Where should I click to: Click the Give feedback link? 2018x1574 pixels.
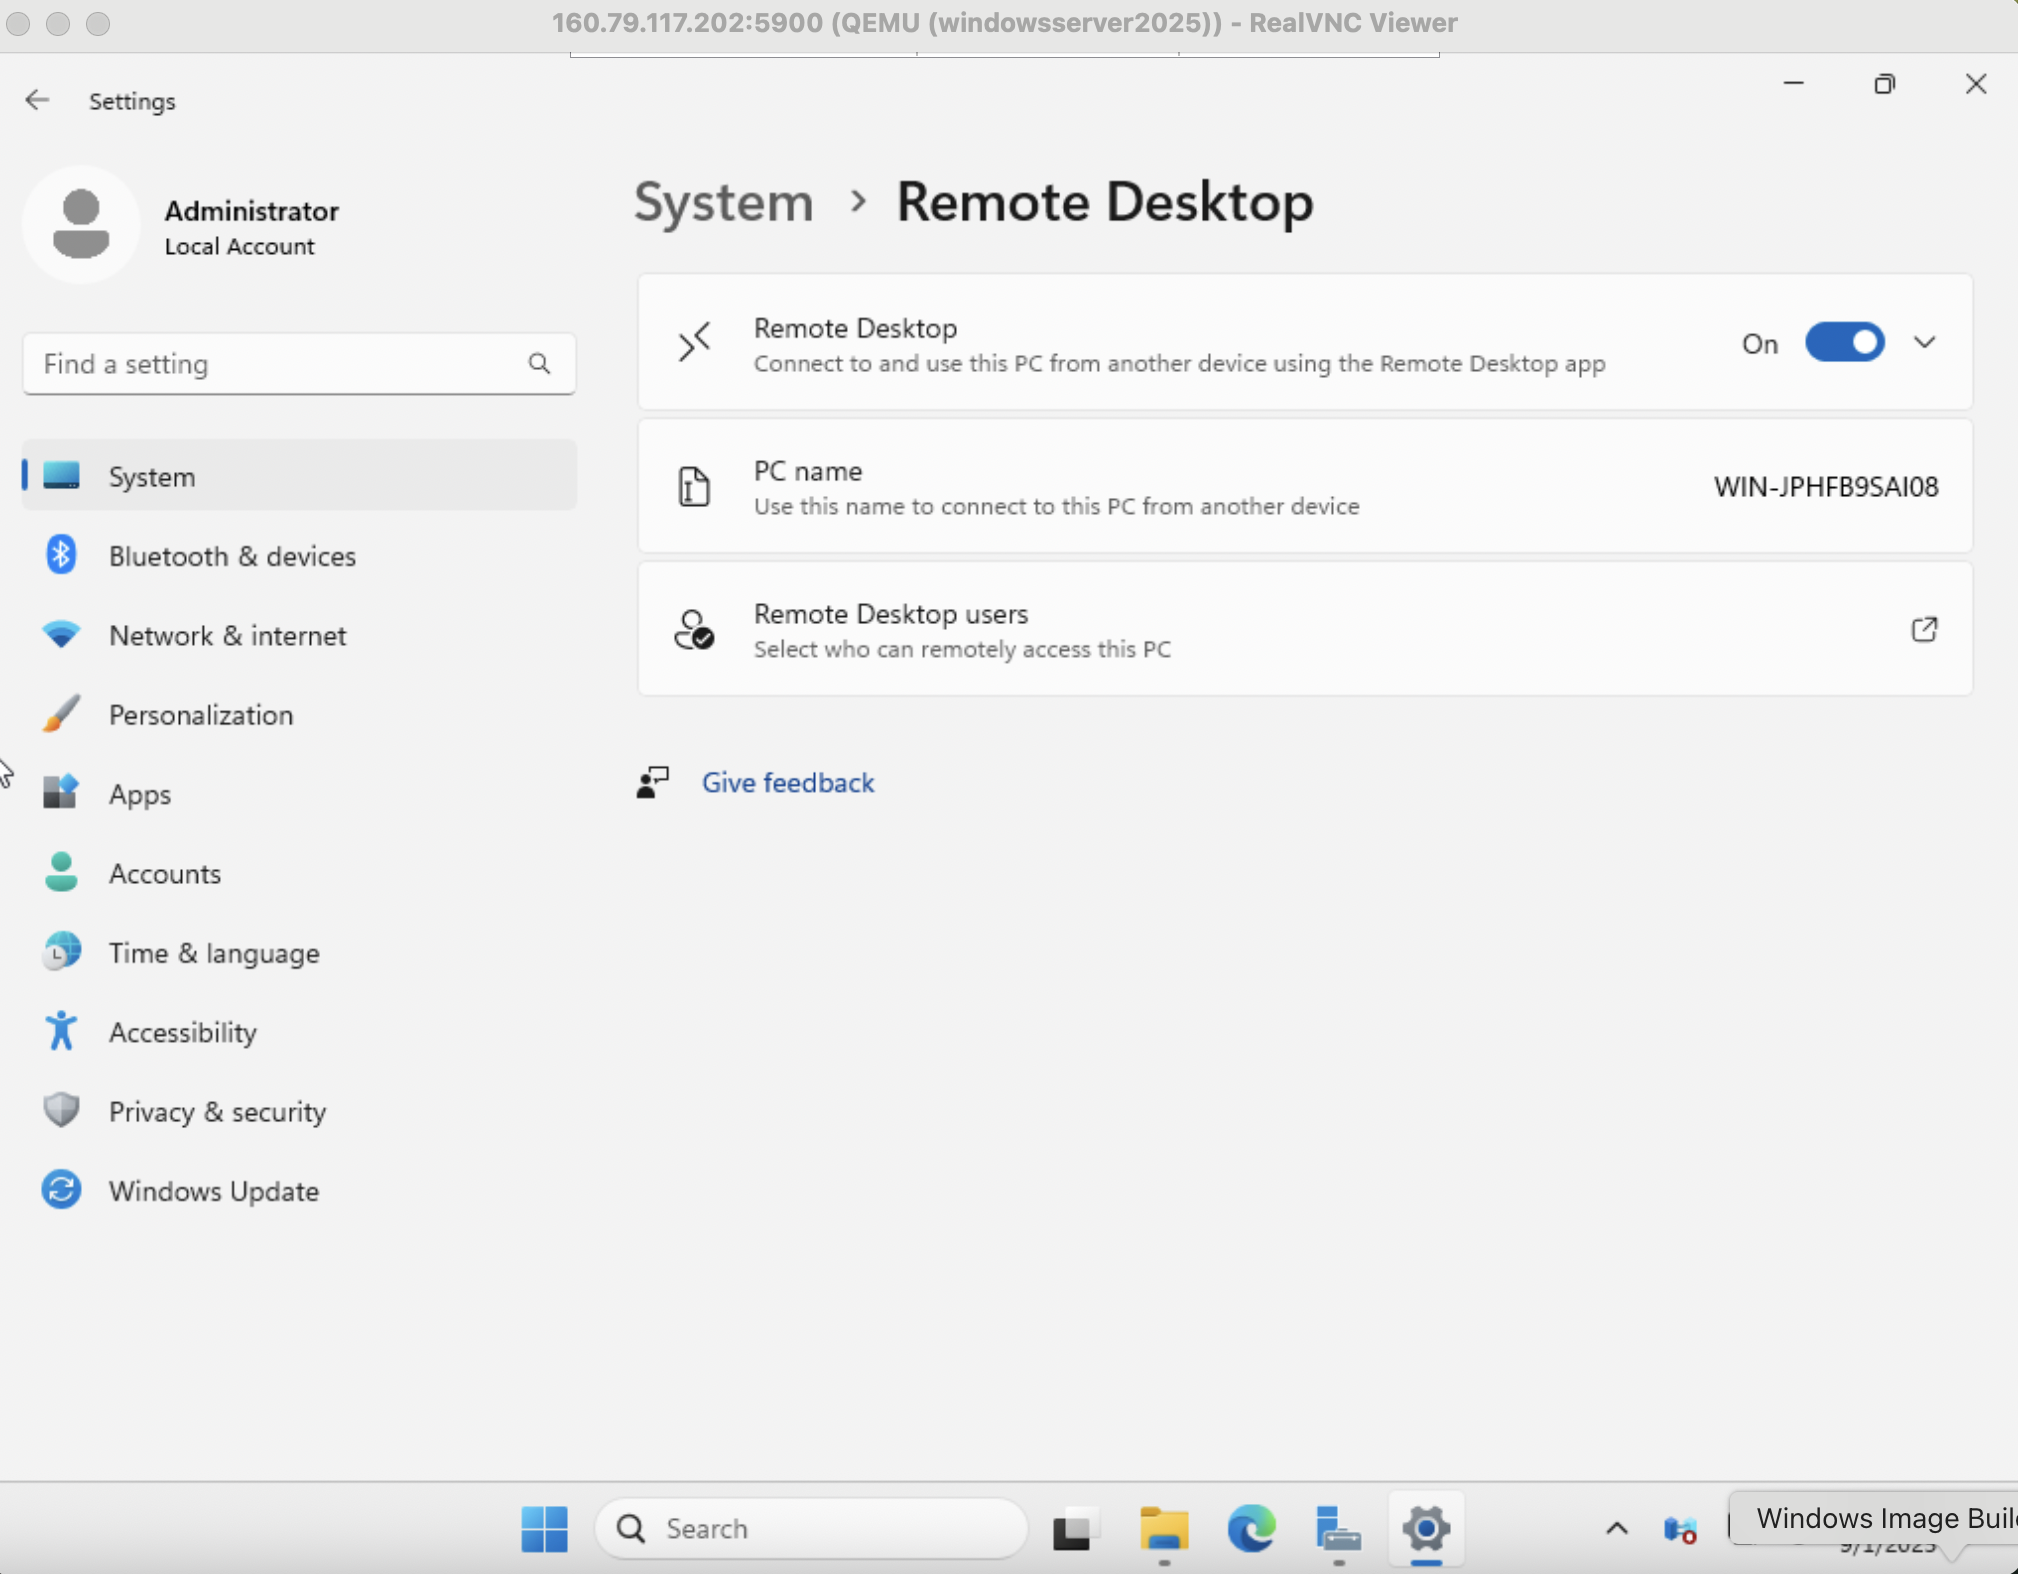point(788,782)
